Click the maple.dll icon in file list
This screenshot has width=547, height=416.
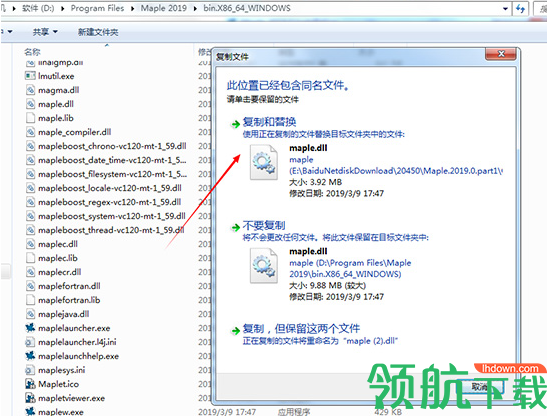[x=30, y=104]
